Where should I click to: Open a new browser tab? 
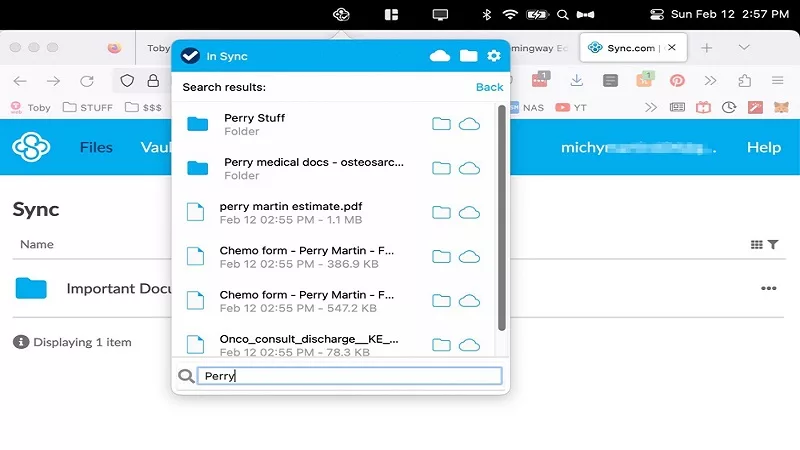pyautogui.click(x=707, y=48)
